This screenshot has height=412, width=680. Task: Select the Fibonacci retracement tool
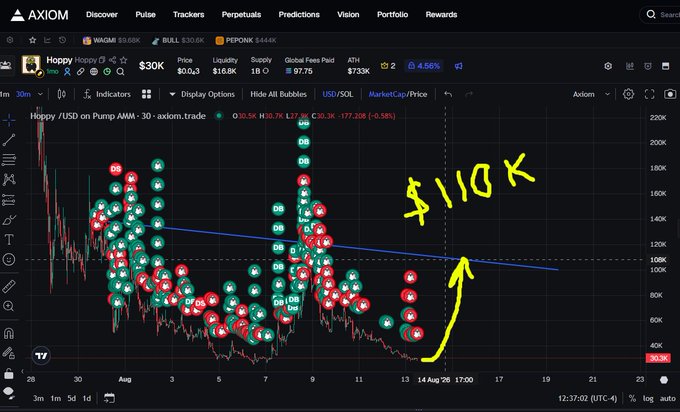click(9, 159)
